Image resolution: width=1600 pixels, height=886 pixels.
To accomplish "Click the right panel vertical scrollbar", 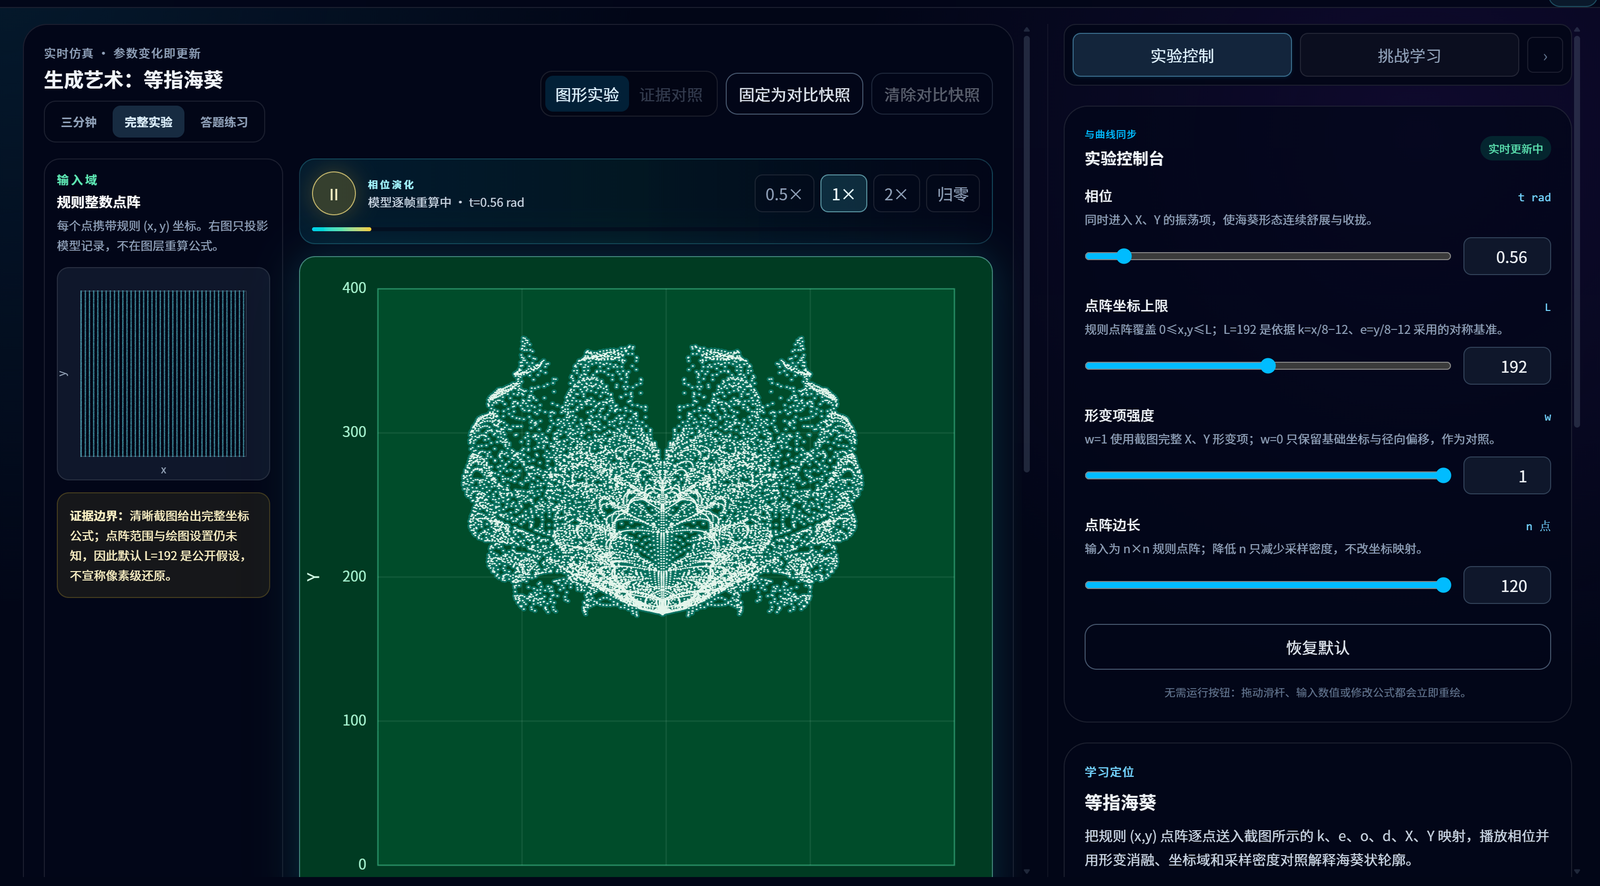I will click(x=1577, y=232).
